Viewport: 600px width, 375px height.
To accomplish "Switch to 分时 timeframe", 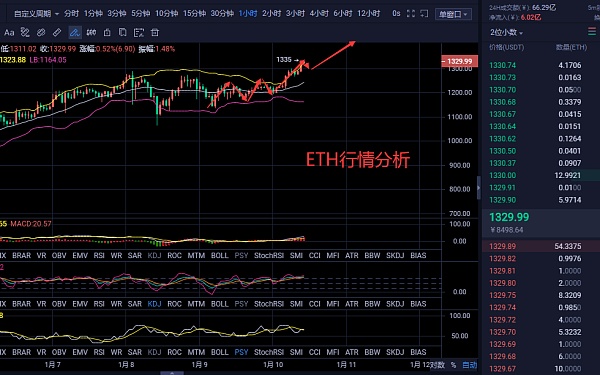I will 71,14.
